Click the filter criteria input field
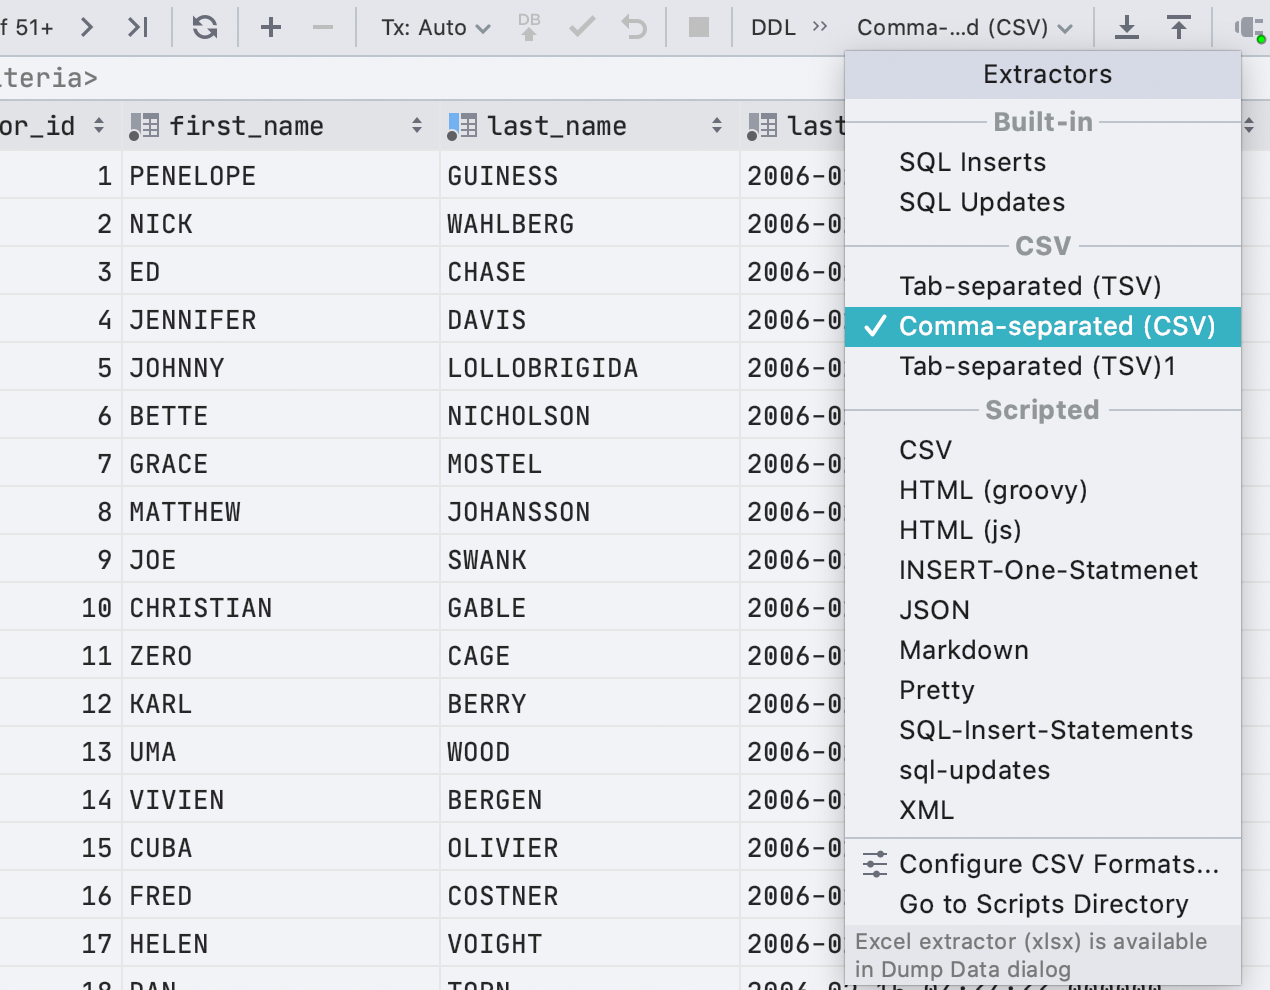The height and width of the screenshot is (990, 1270). click(x=420, y=78)
